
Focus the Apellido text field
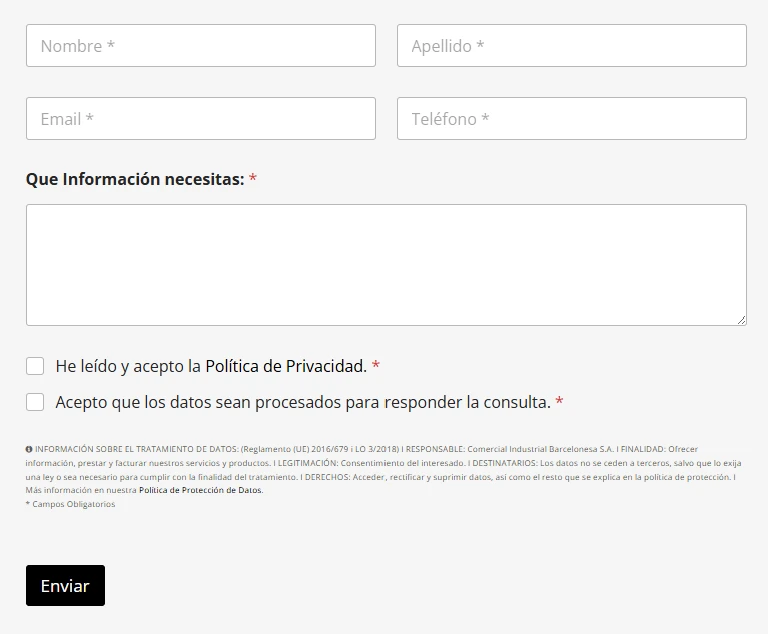[572, 46]
